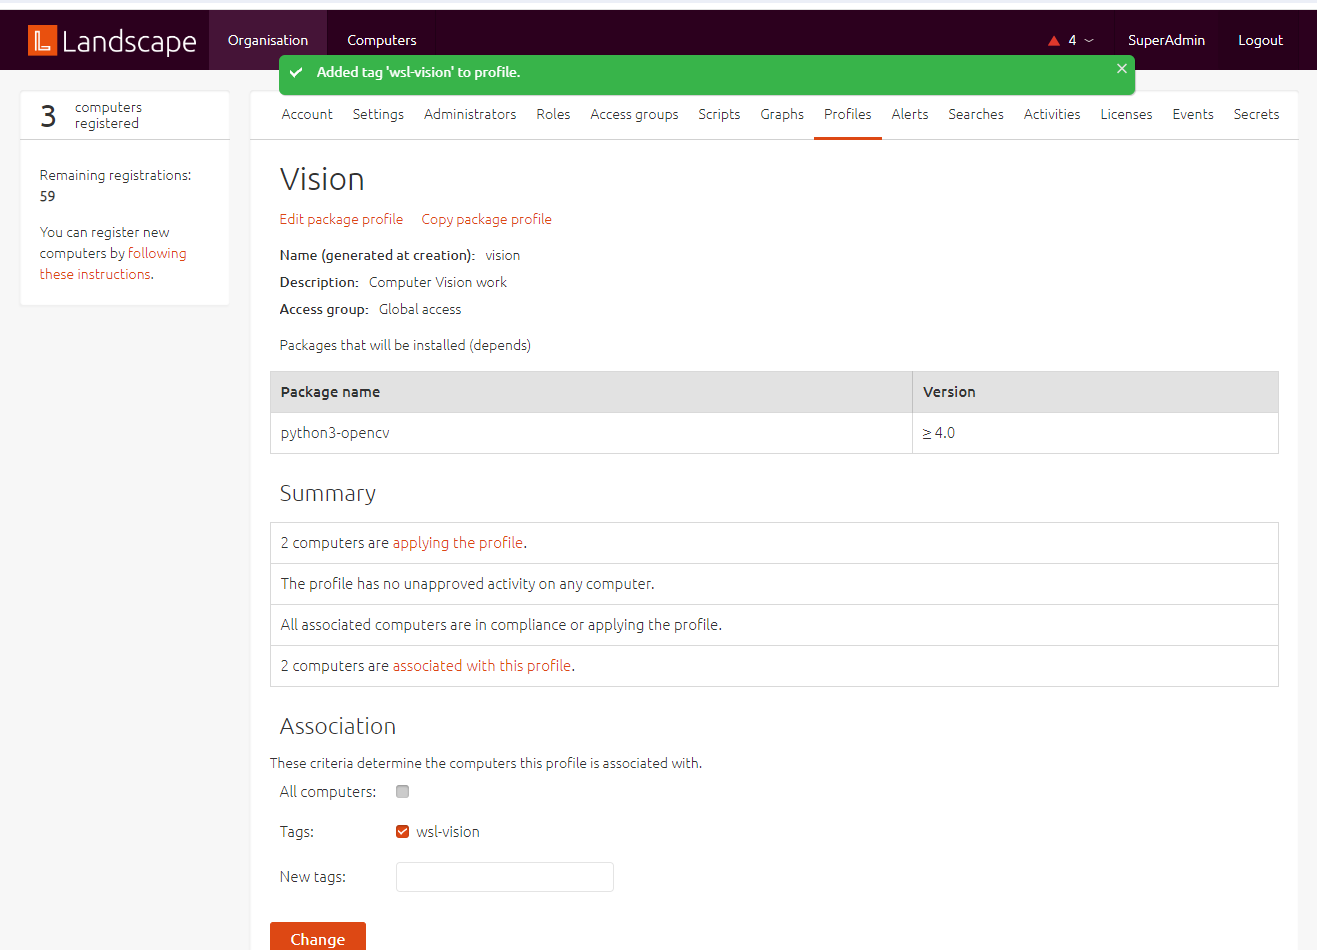Open the Computers menu
Screen dimensions: 1317x950
click(382, 40)
